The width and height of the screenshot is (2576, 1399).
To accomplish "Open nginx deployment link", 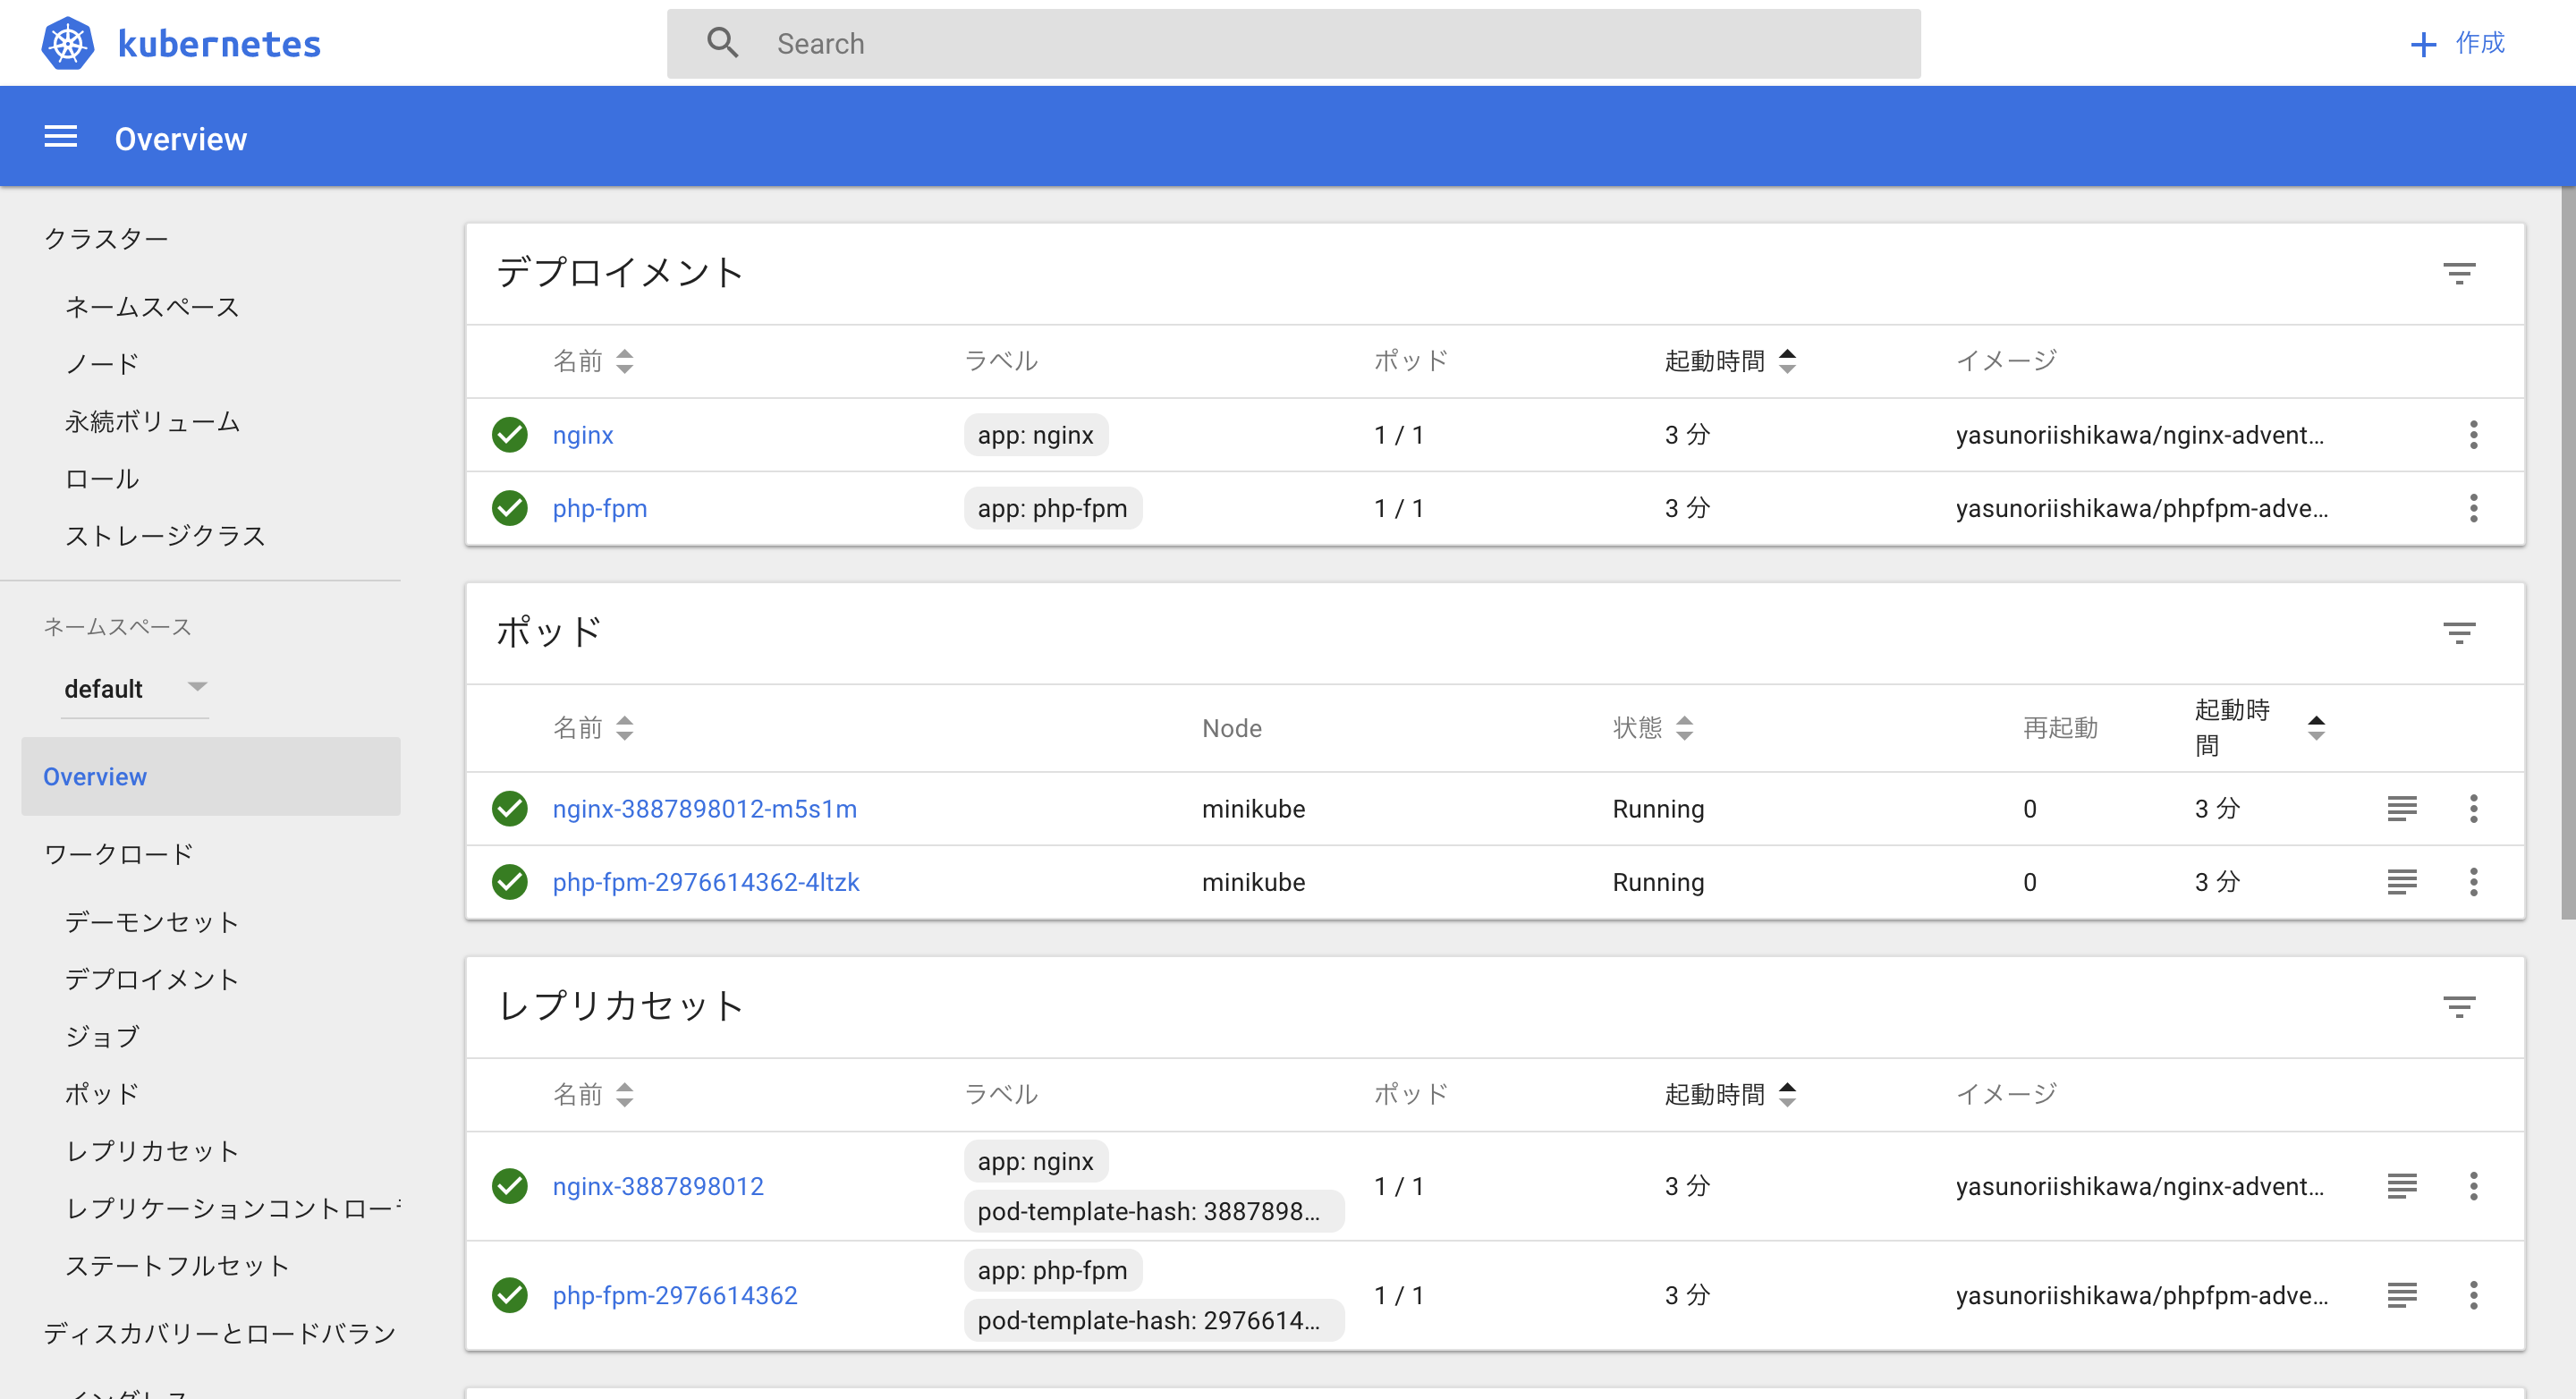I will point(583,434).
